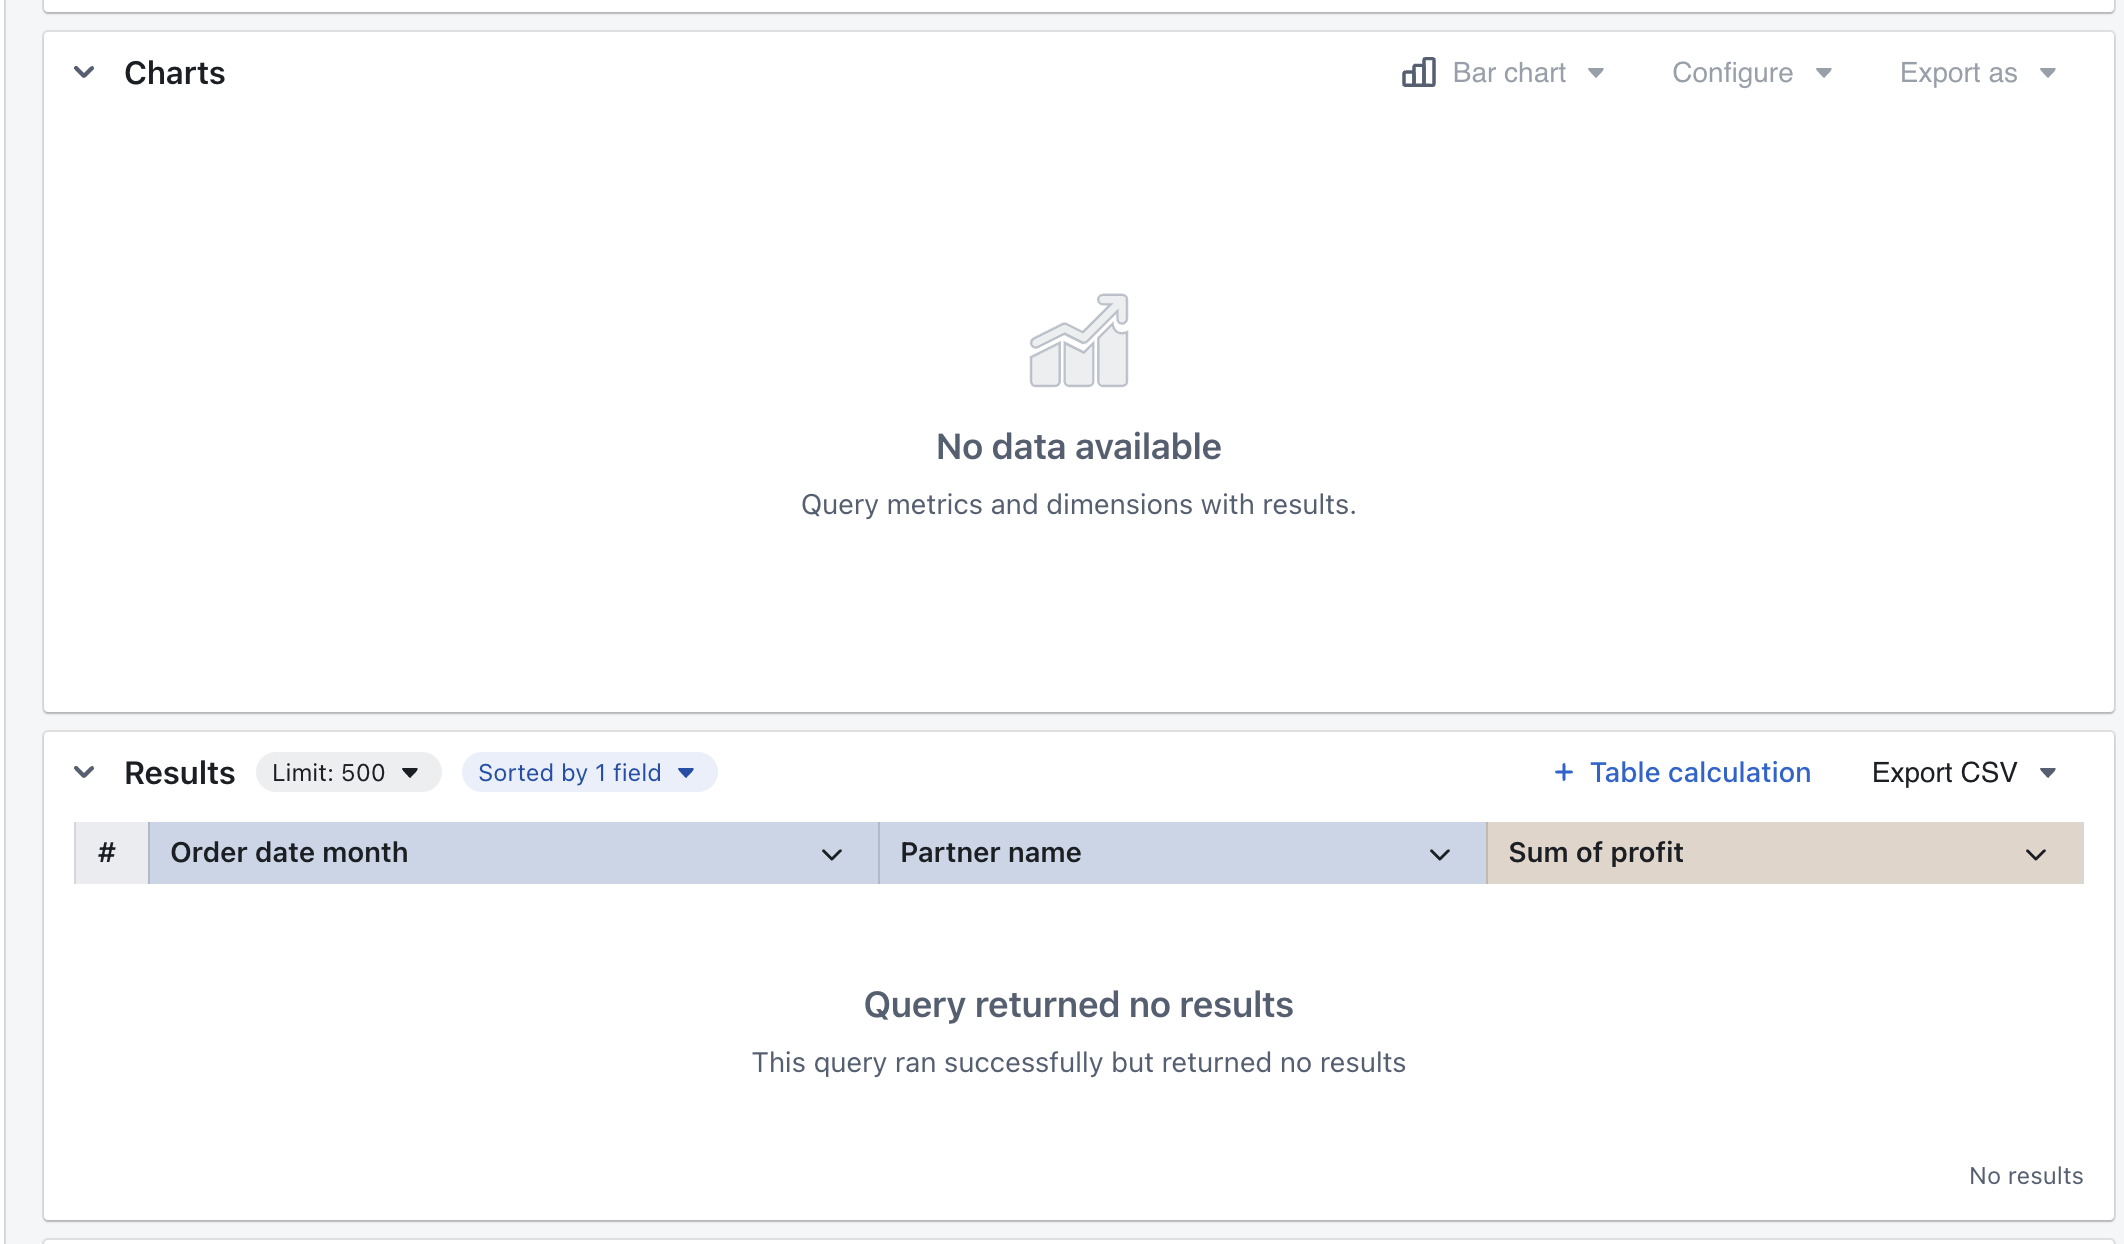Open the Partner name column menu
Image resolution: width=2124 pixels, height=1244 pixels.
pyautogui.click(x=1439, y=855)
